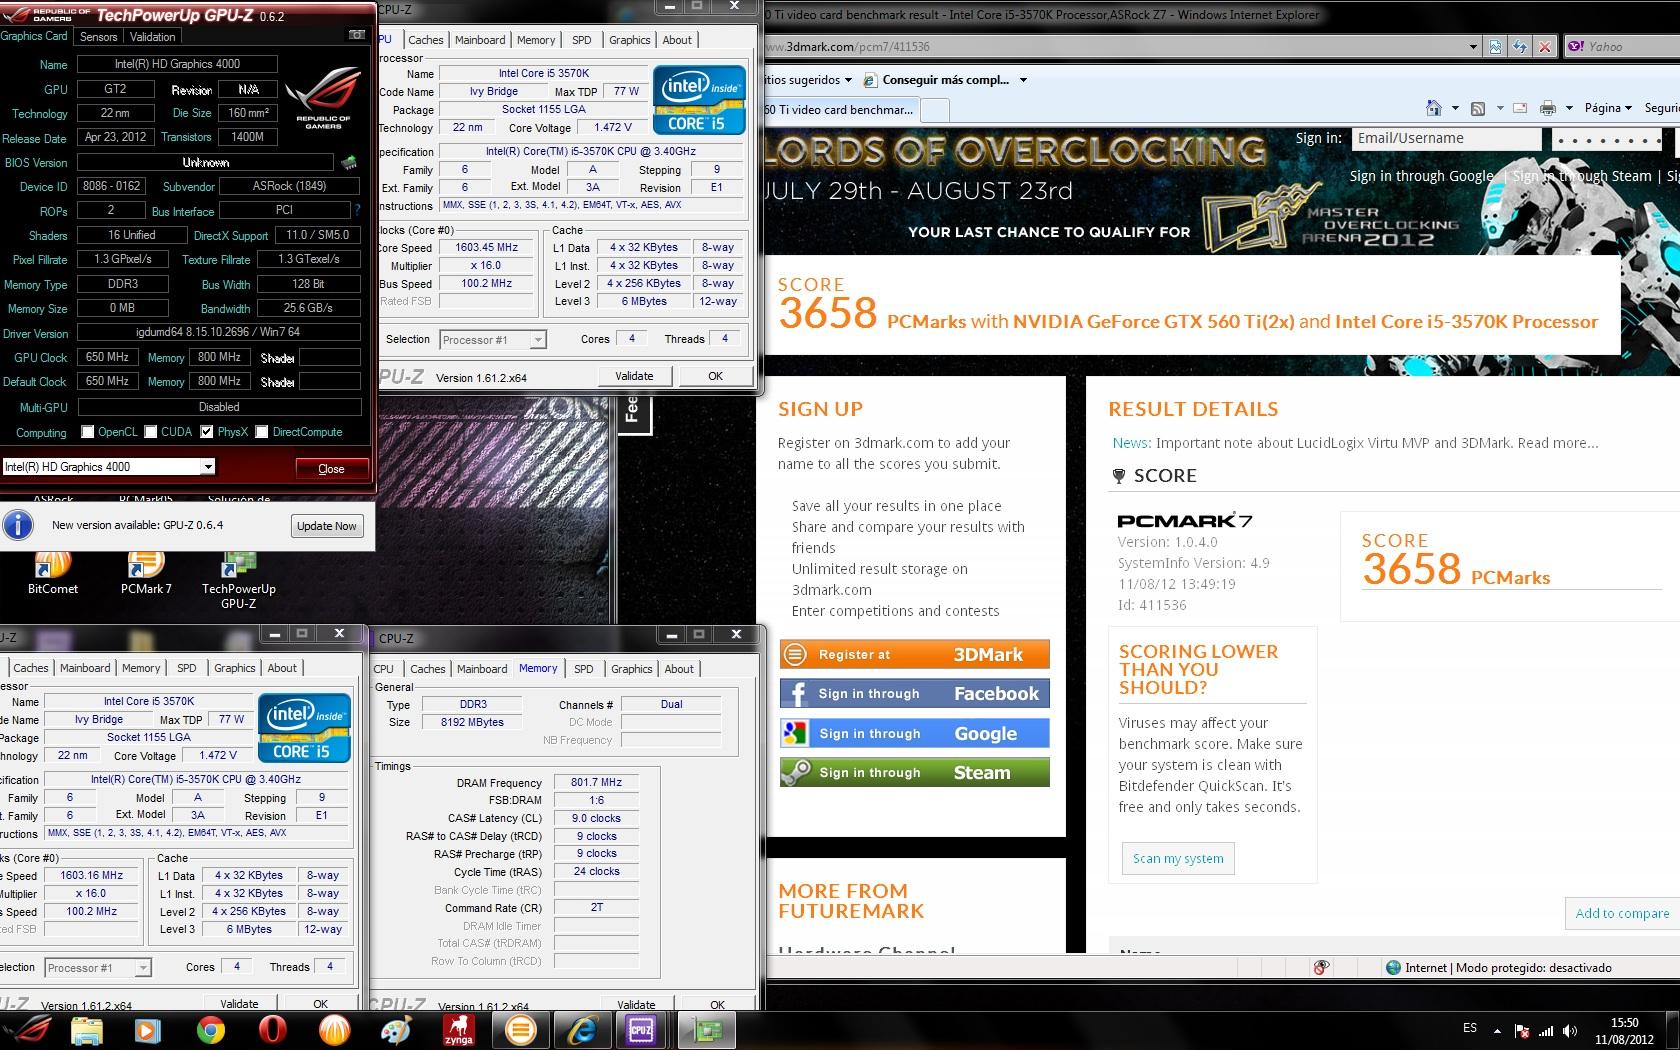Open Graphics tab in CPU-Z below BitComet icon
The width and height of the screenshot is (1680, 1050).
click(235, 668)
